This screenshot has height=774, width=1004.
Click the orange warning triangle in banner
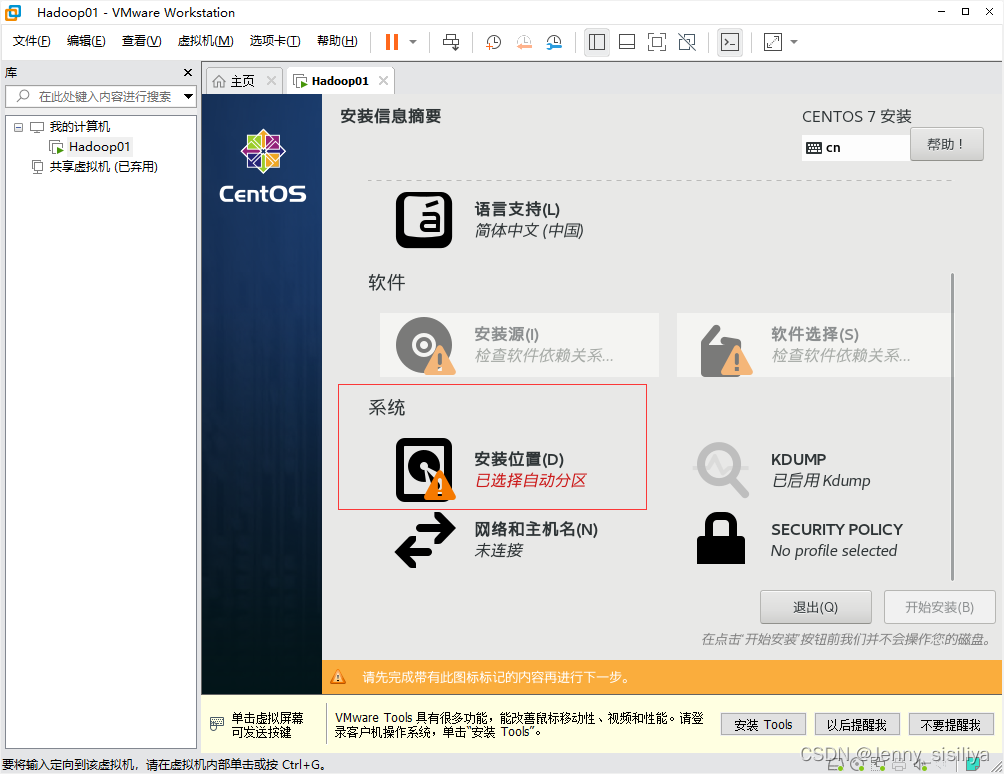[x=337, y=677]
